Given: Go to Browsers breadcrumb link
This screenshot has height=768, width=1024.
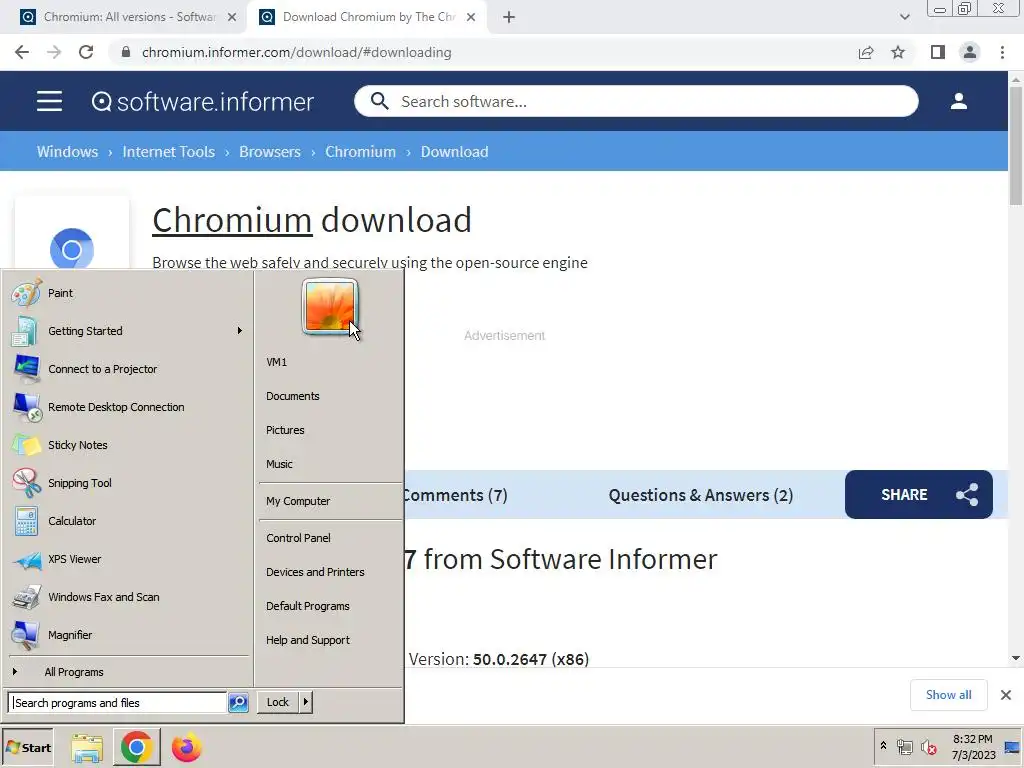Looking at the screenshot, I should coord(270,152).
